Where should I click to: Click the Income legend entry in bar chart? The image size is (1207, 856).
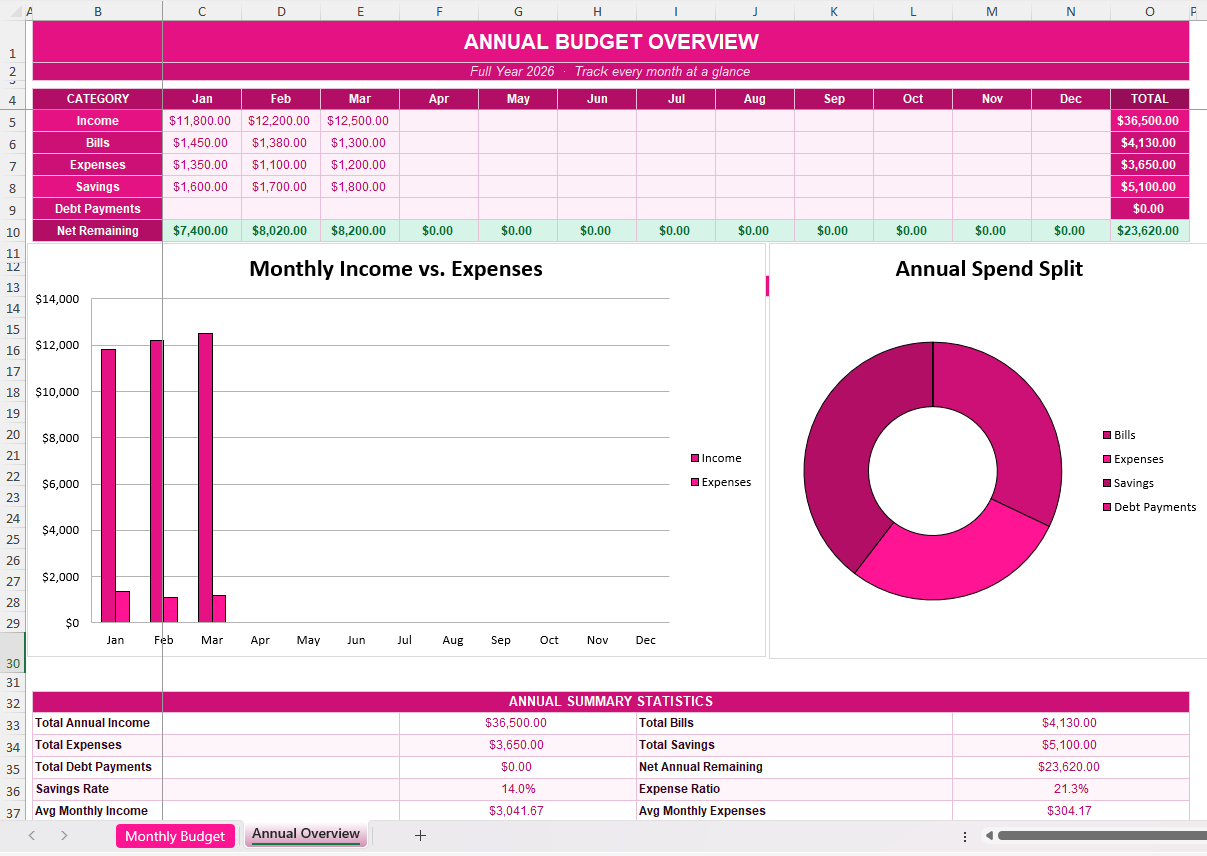[716, 458]
